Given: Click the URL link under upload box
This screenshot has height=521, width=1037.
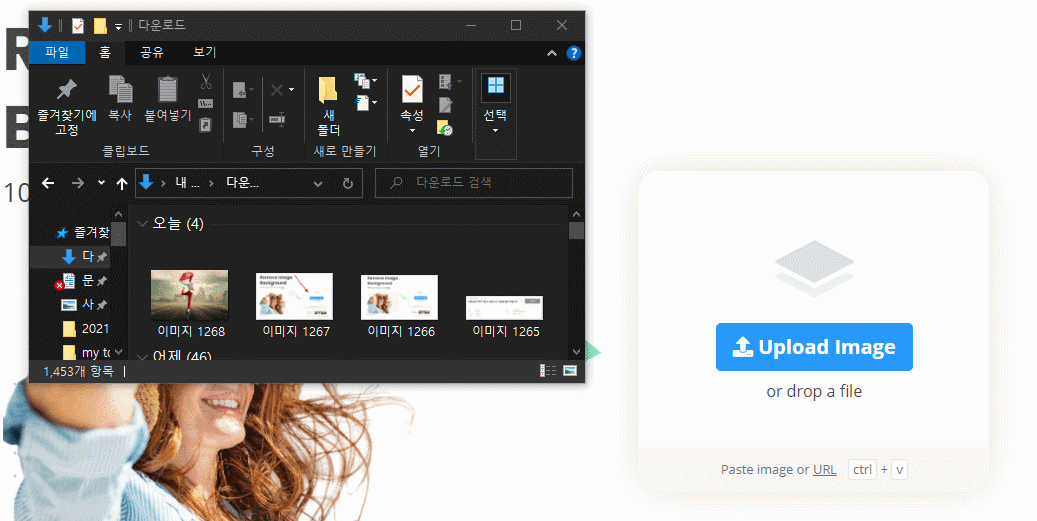Looking at the screenshot, I should pyautogui.click(x=825, y=469).
